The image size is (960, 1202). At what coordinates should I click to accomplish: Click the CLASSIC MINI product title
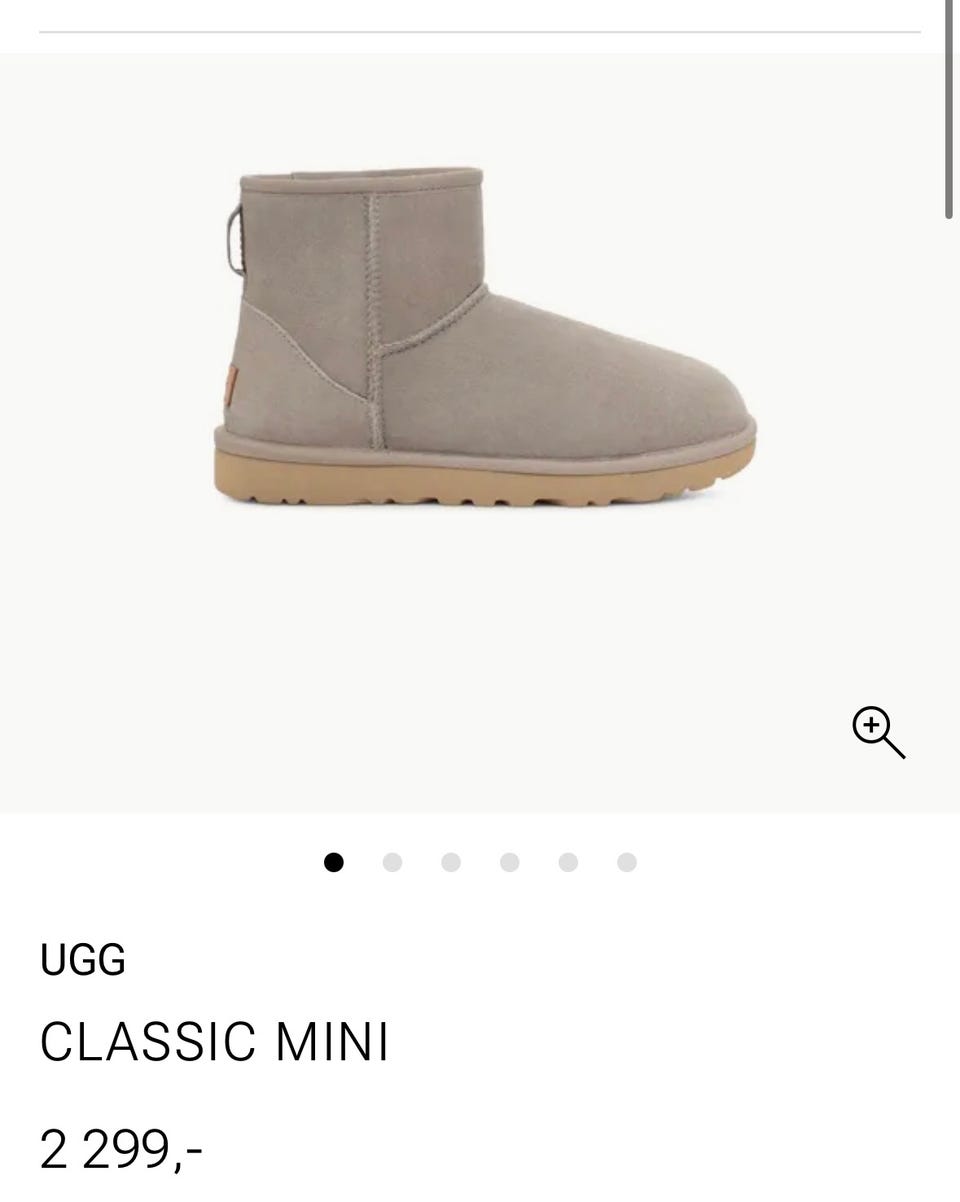click(x=214, y=1042)
